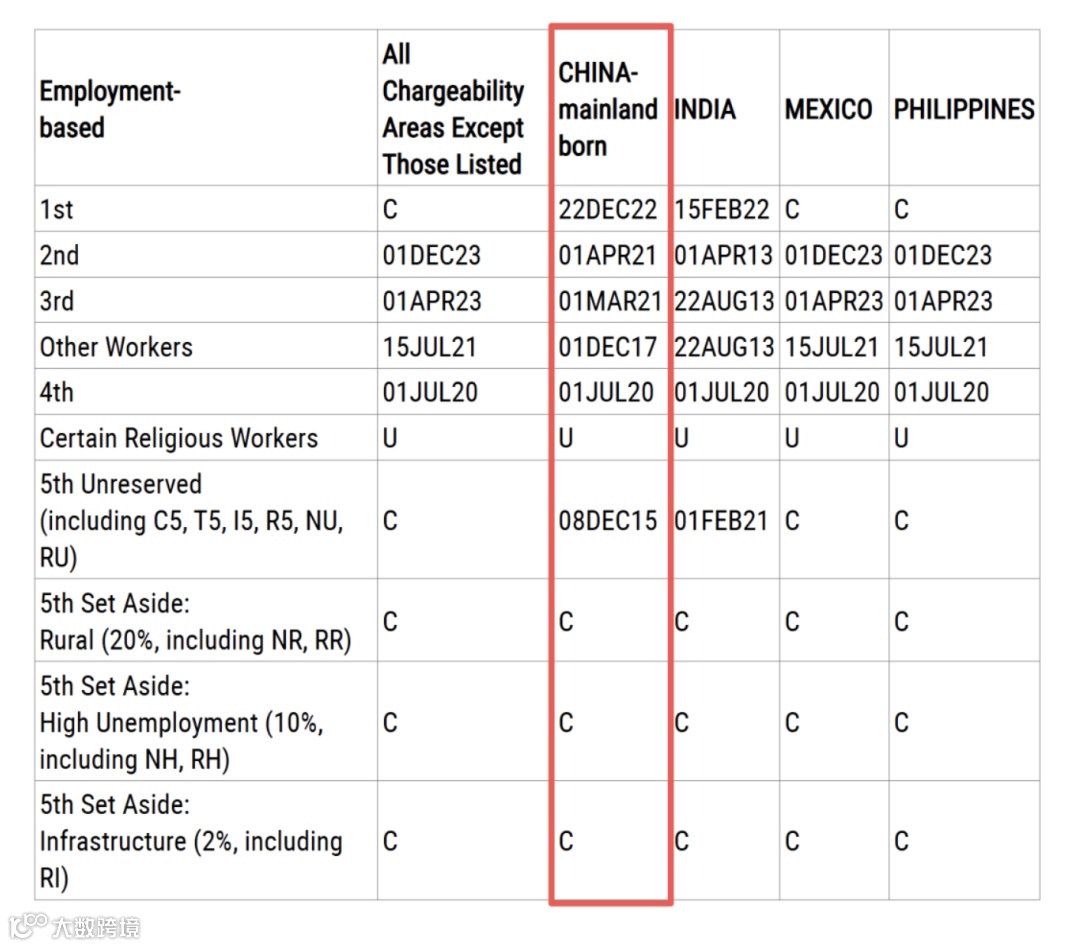Click the "3rd" row label
The width and height of the screenshot is (1080, 947).
coord(56,301)
